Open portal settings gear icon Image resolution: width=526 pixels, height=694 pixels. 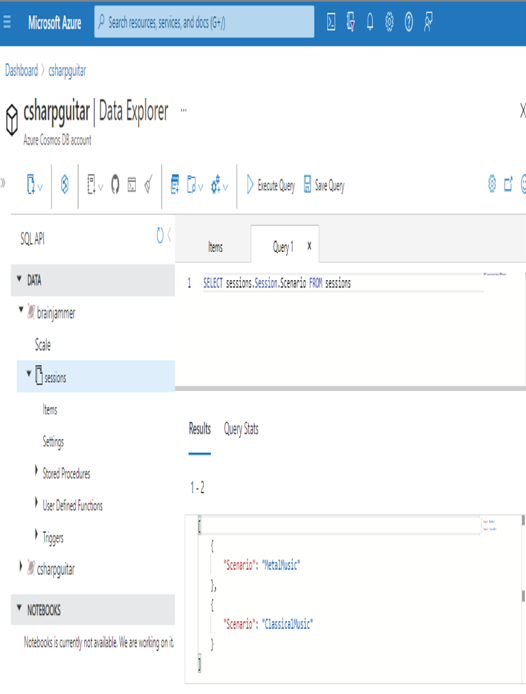389,22
